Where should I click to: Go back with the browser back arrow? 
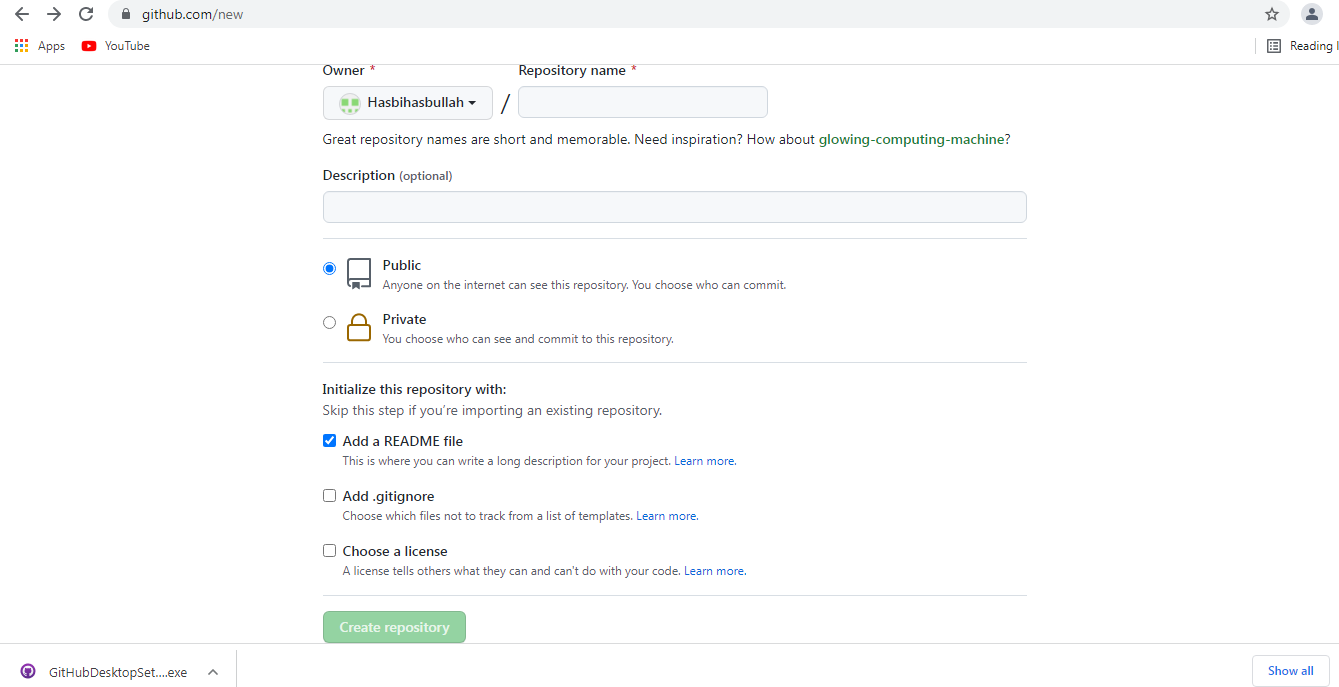pos(22,14)
